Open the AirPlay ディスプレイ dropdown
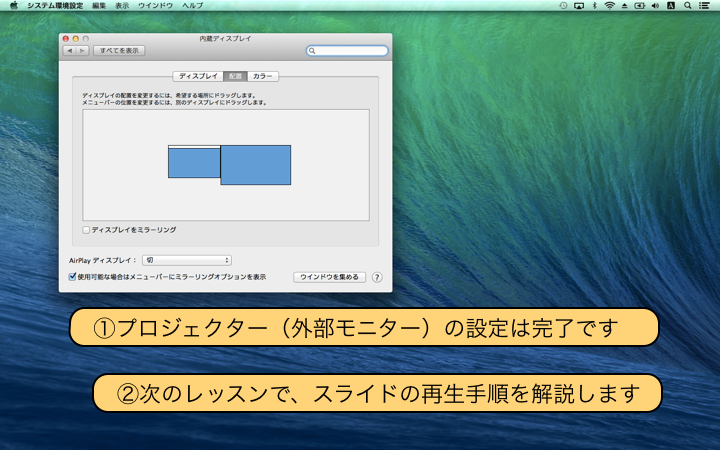Screen dimensions: 720x450 (x=187, y=260)
